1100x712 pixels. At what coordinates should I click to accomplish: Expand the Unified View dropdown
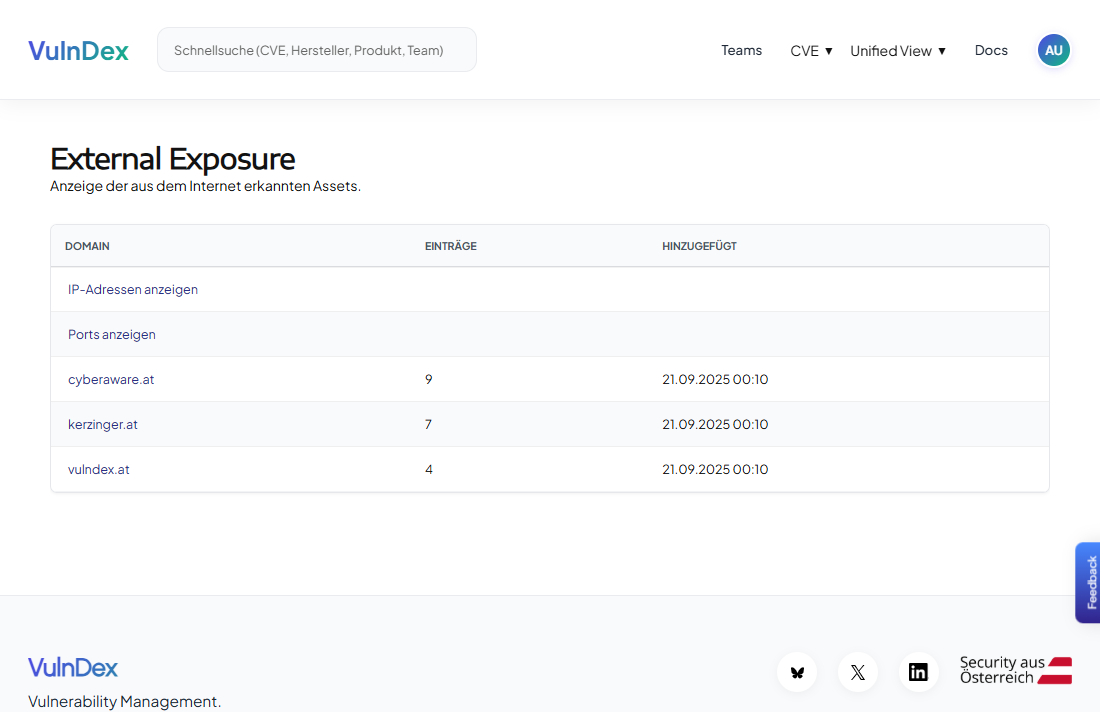click(x=897, y=50)
